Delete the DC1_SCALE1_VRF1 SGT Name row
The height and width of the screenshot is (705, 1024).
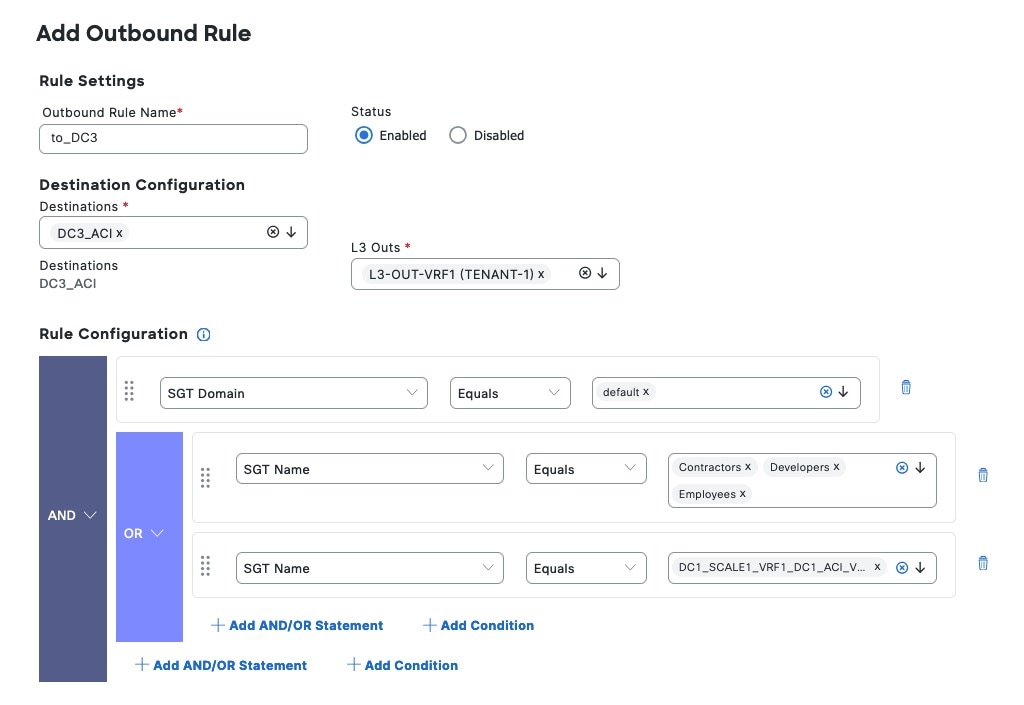click(982, 563)
